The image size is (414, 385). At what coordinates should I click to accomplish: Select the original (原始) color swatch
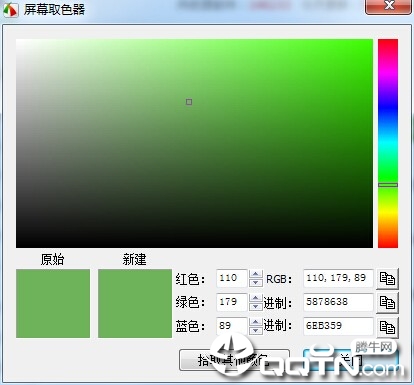53,303
